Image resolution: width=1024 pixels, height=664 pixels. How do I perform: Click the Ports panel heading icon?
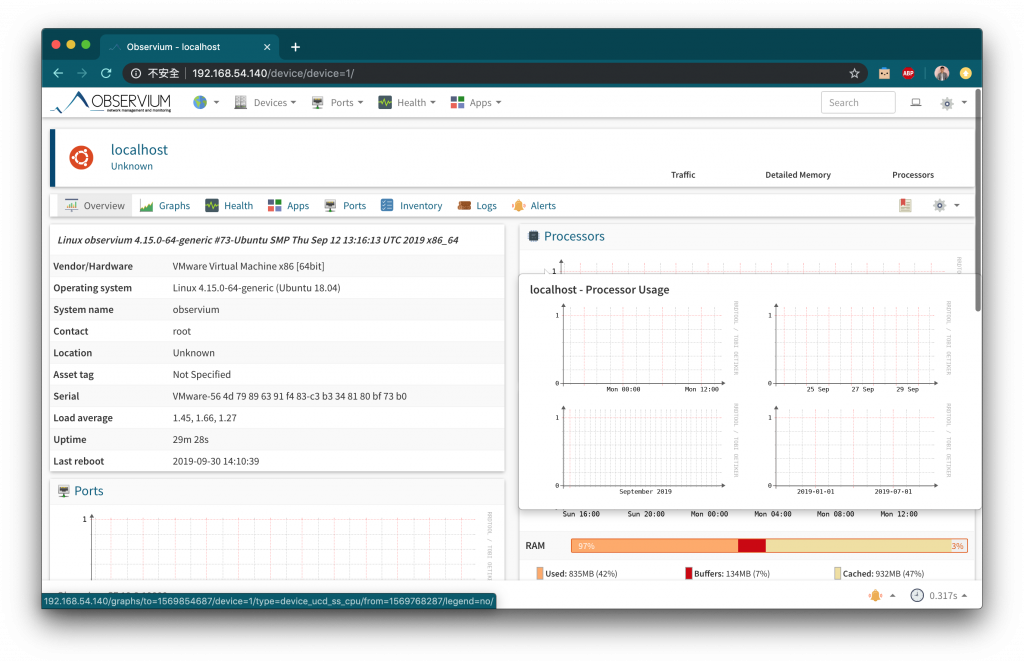click(x=63, y=491)
